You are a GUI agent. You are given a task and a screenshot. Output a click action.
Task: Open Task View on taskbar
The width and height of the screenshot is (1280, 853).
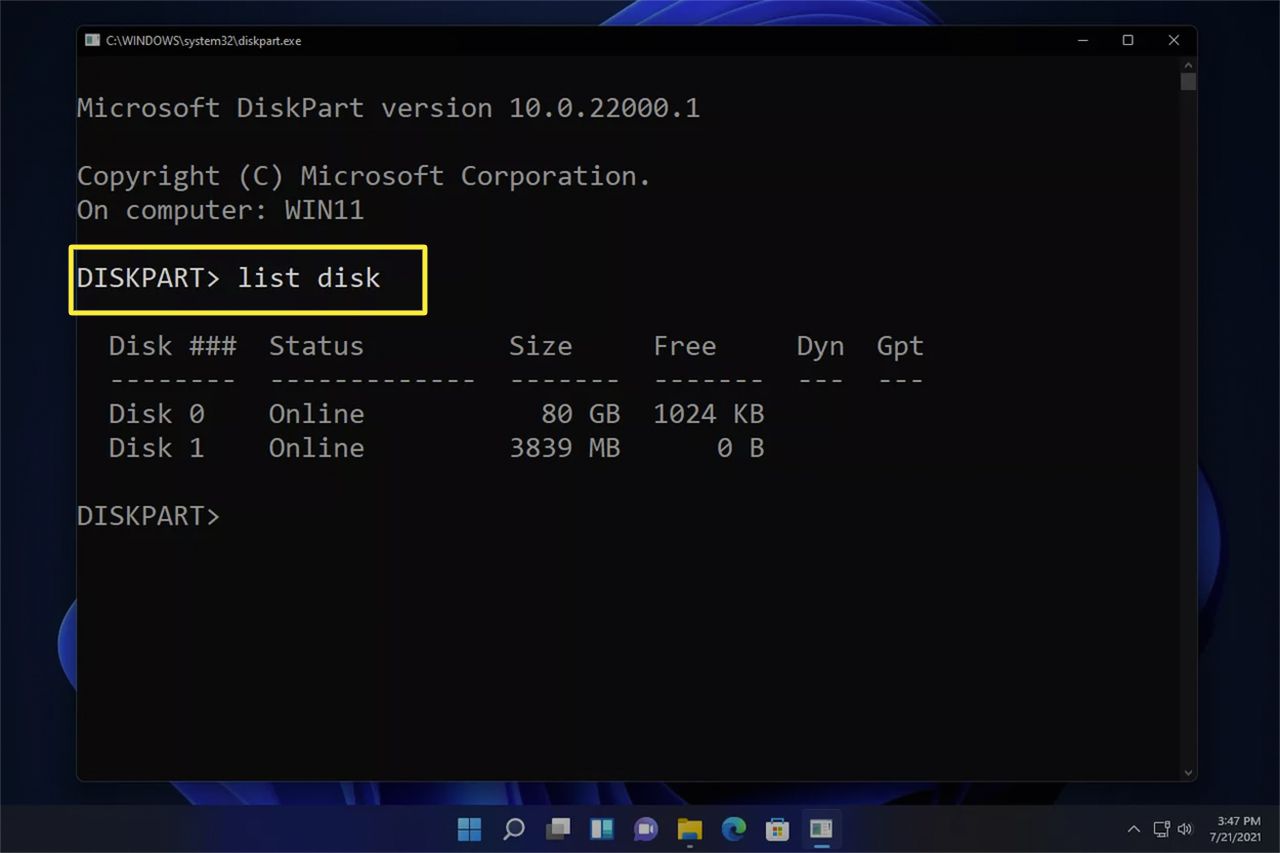558,829
